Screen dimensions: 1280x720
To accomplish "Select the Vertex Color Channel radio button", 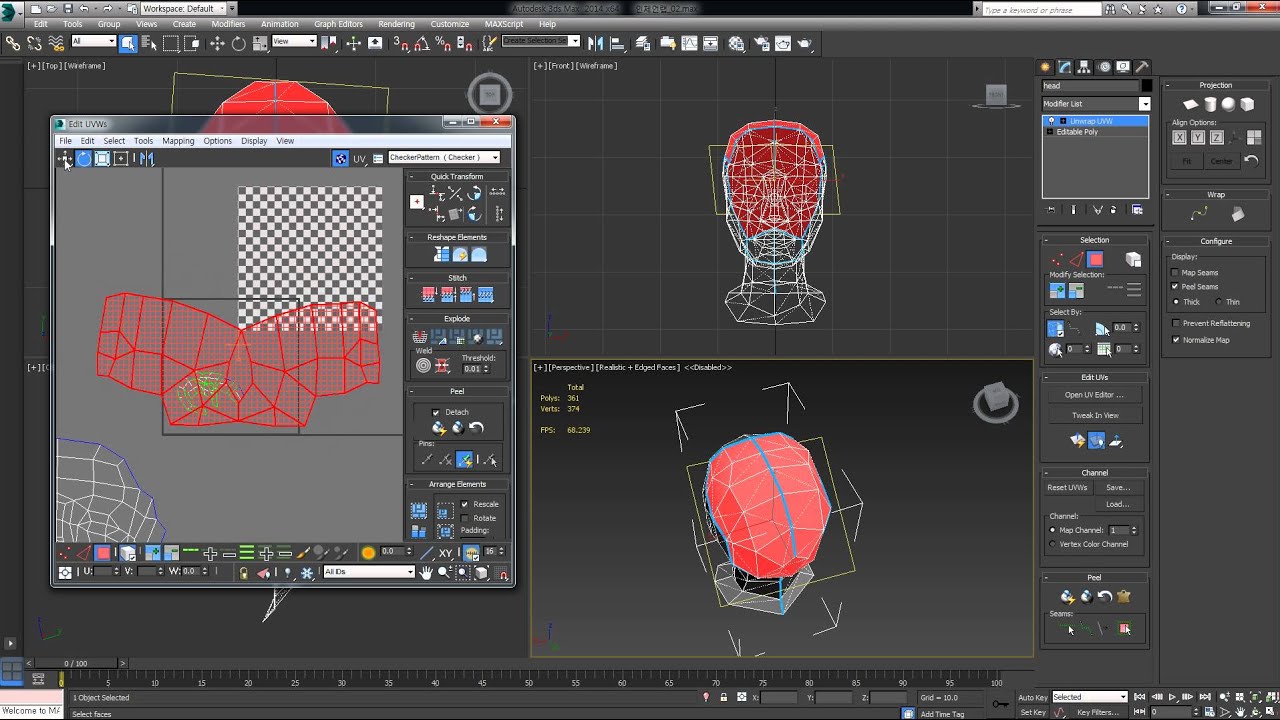I will point(1053,544).
